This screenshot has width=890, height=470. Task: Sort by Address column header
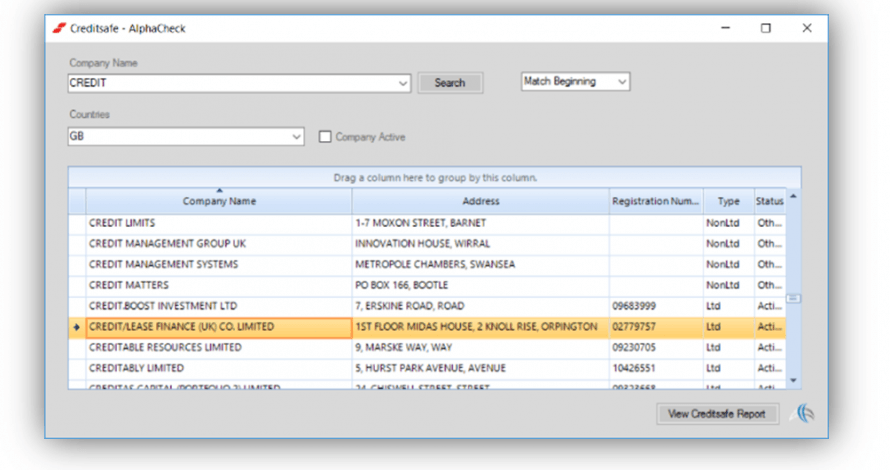pos(481,201)
